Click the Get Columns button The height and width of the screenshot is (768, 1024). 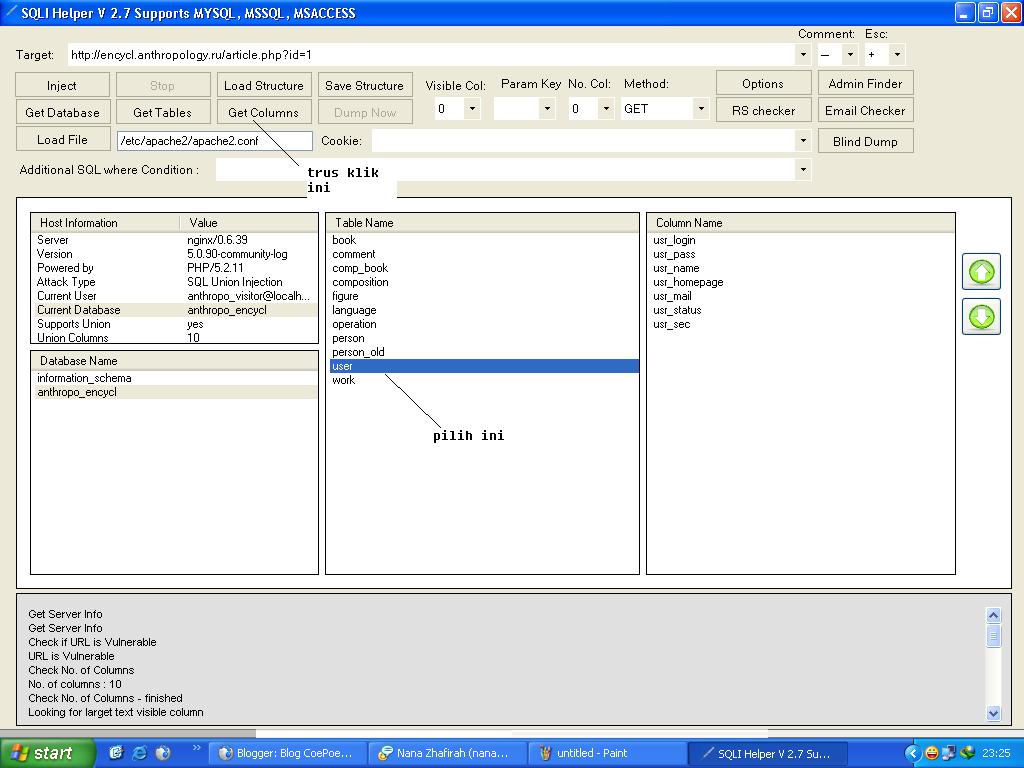click(264, 112)
